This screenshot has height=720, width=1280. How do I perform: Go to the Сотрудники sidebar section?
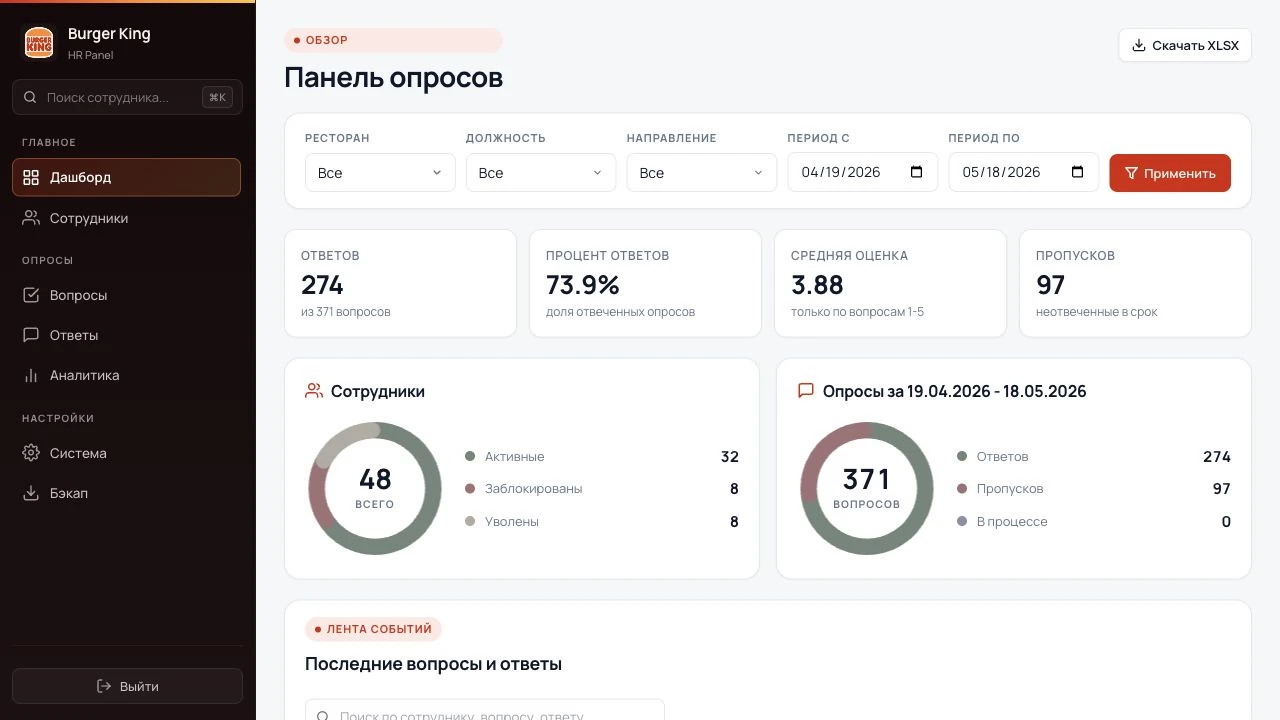(x=127, y=218)
